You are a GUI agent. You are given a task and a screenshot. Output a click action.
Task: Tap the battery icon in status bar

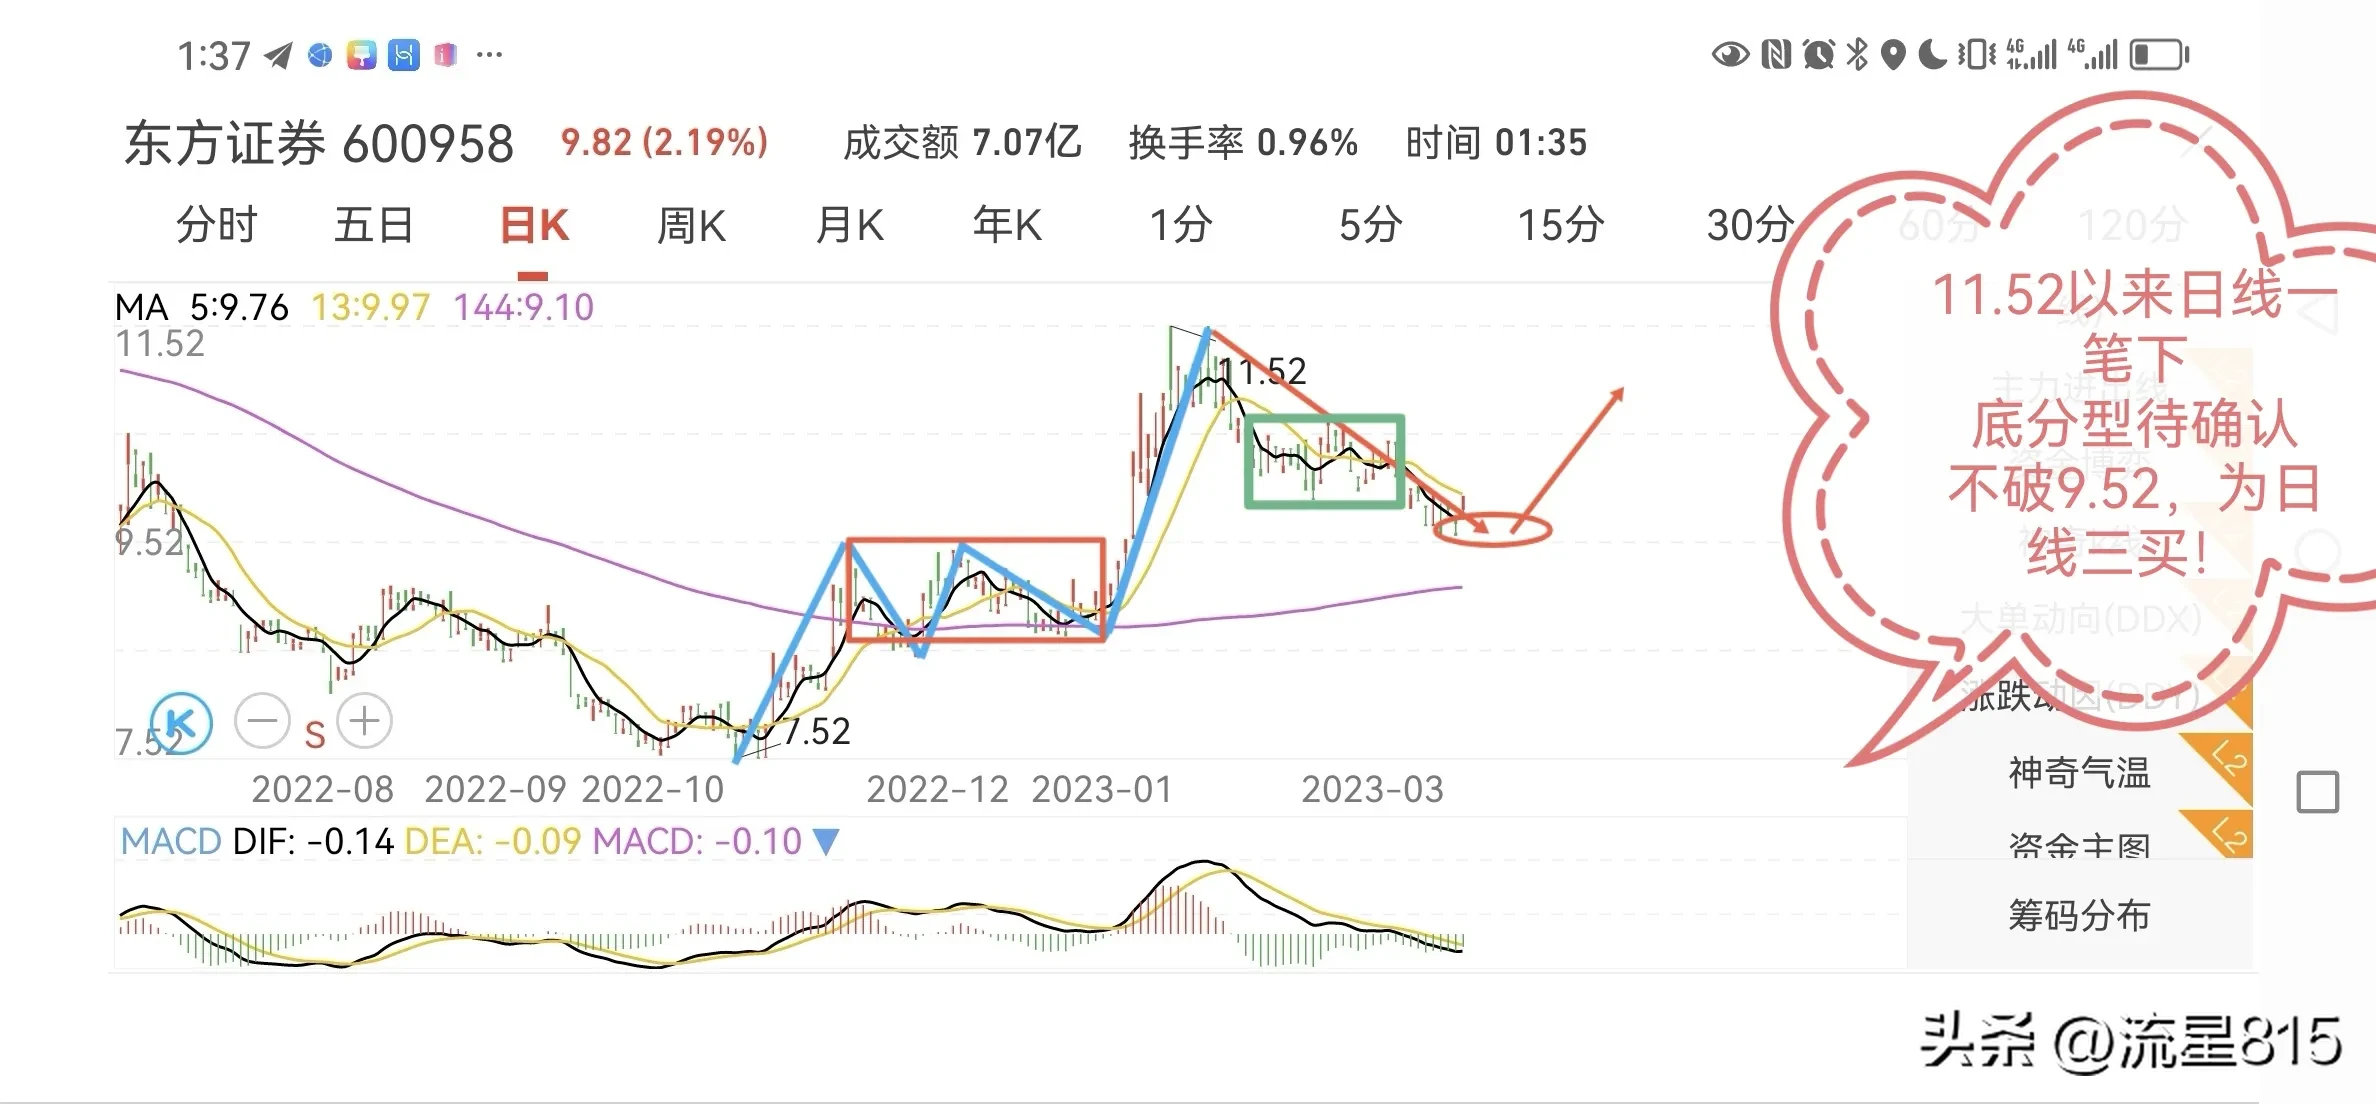pos(2158,54)
